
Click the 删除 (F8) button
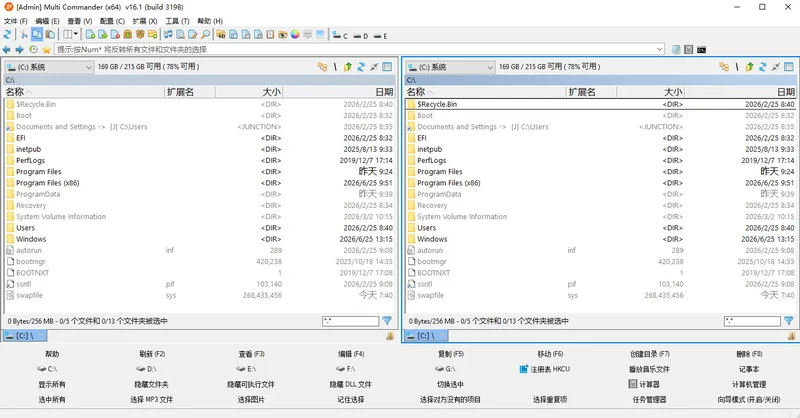coord(749,354)
